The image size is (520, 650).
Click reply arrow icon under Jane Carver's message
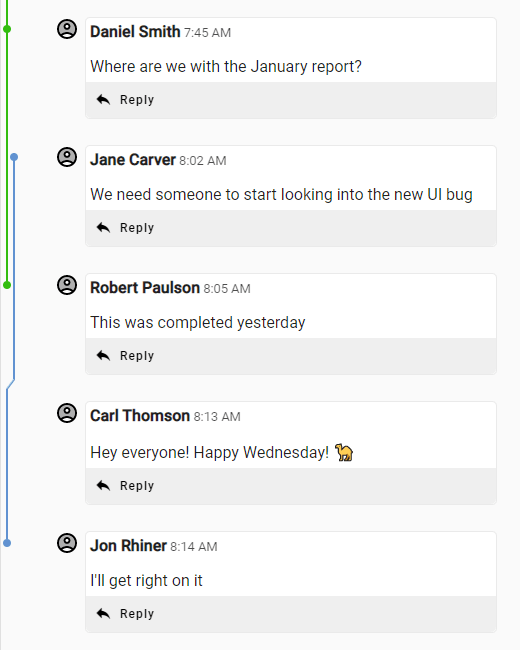click(x=103, y=228)
